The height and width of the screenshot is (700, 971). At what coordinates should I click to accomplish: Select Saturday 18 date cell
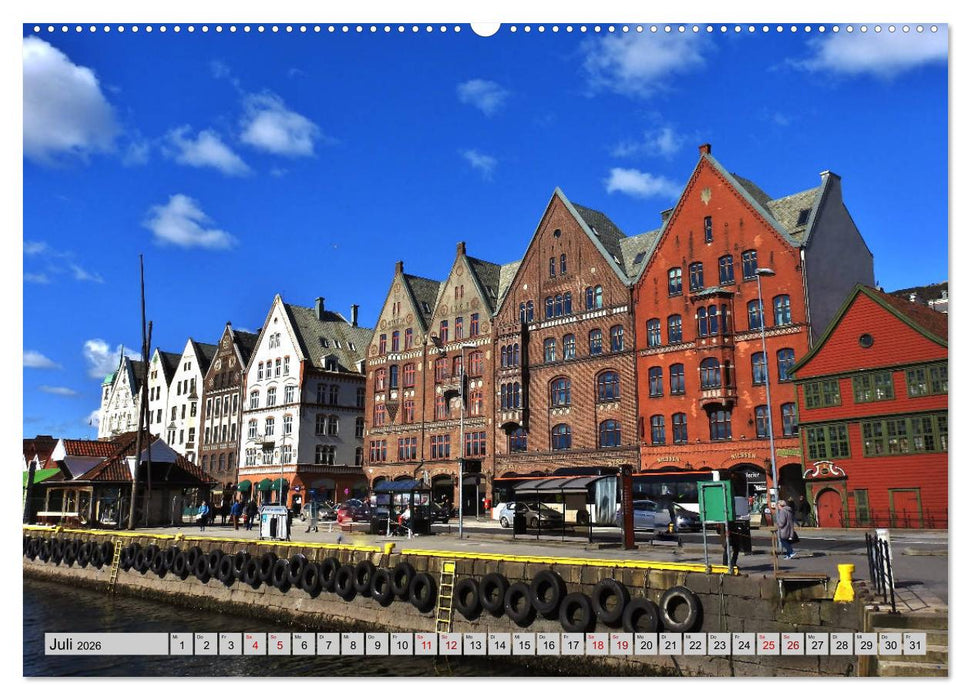click(x=597, y=644)
